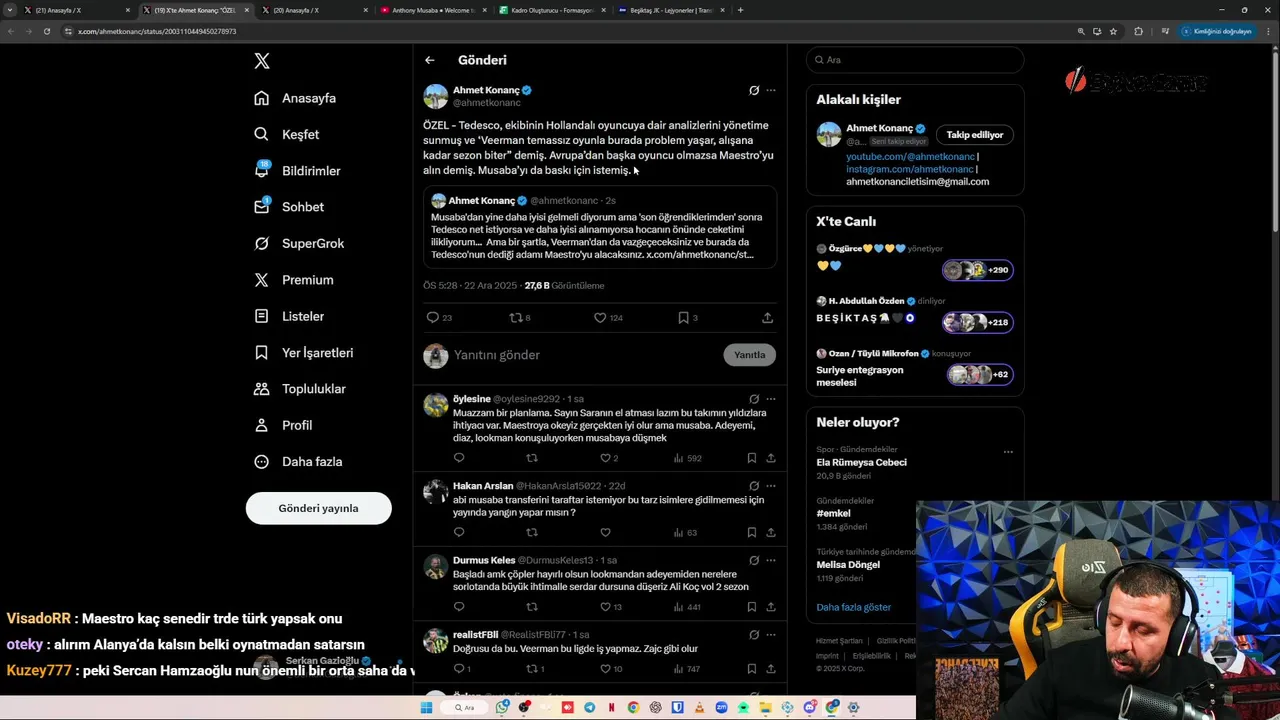Open the quoted Ahmet Konanç tweet

pyautogui.click(x=600, y=225)
